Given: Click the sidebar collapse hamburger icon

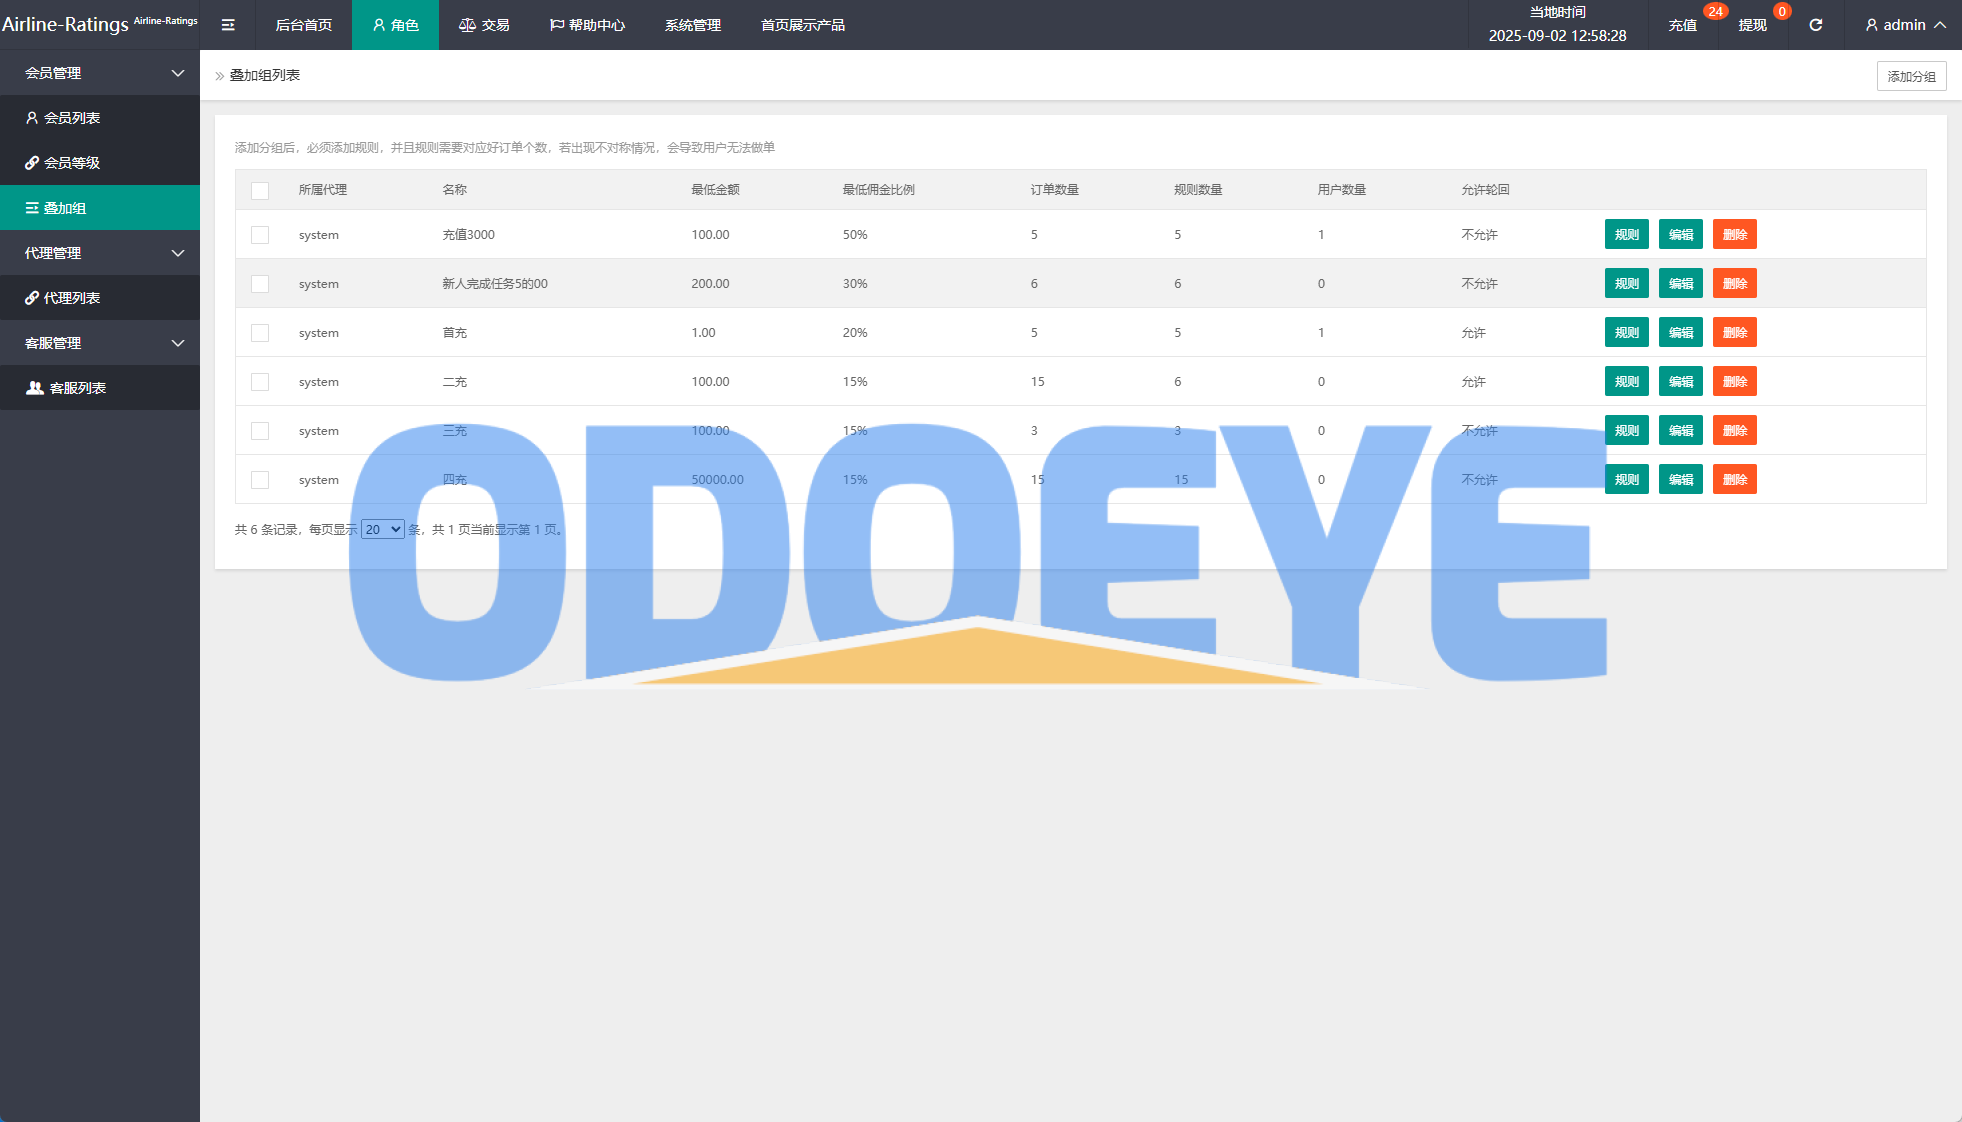Looking at the screenshot, I should pyautogui.click(x=228, y=25).
